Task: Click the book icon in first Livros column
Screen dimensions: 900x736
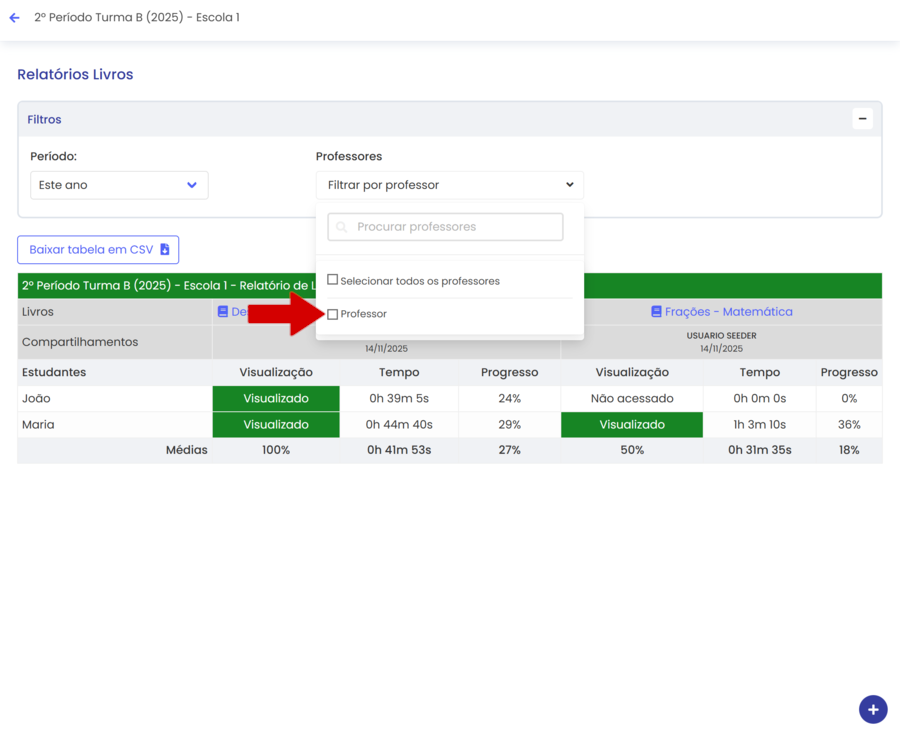Action: (223, 312)
